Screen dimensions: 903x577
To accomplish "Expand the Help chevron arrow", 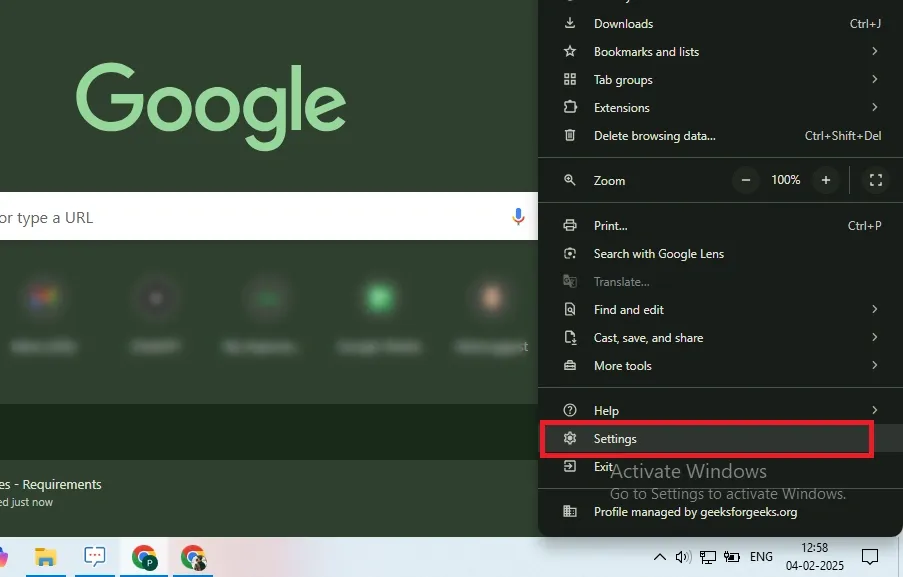I will pyautogui.click(x=874, y=410).
